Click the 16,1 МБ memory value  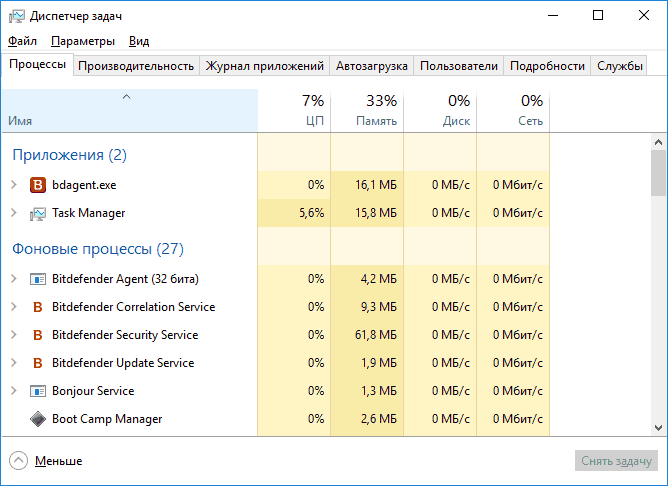coord(376,185)
